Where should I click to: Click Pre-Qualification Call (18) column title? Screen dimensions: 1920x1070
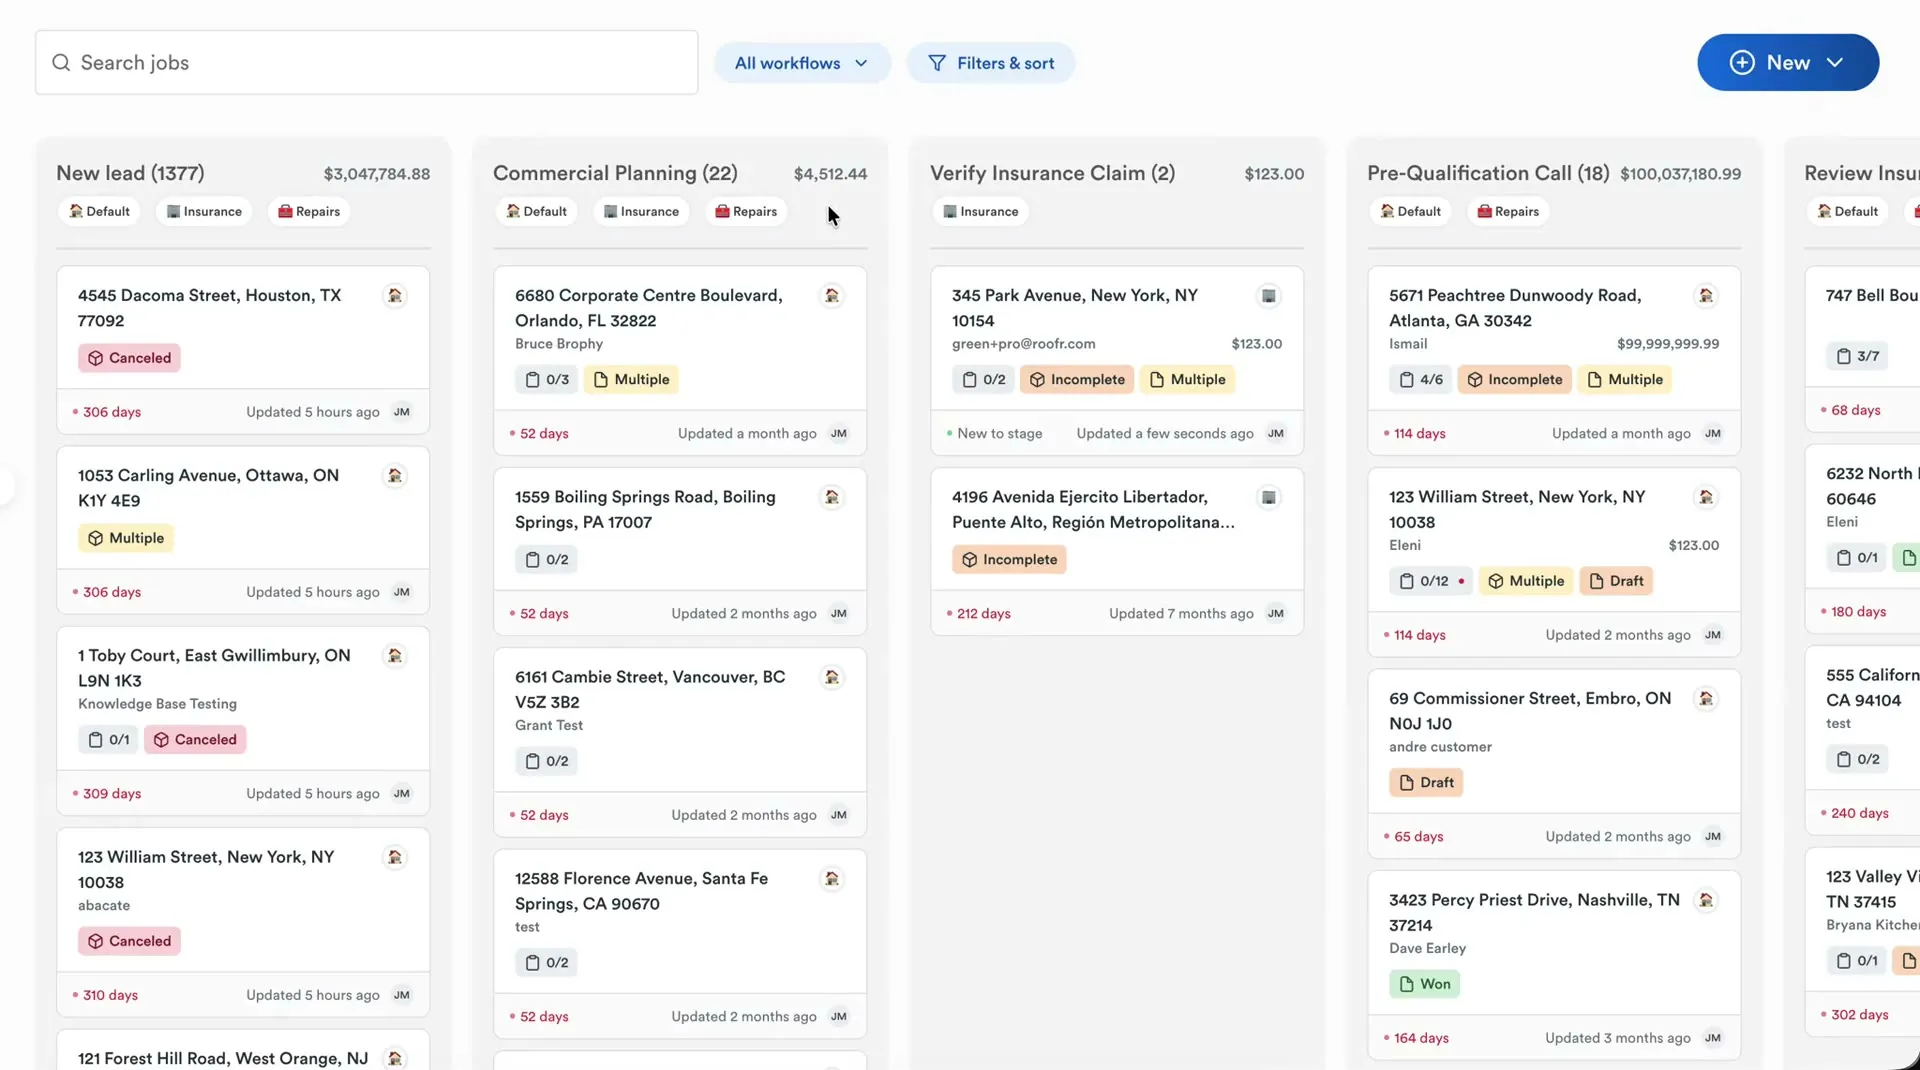pos(1488,173)
